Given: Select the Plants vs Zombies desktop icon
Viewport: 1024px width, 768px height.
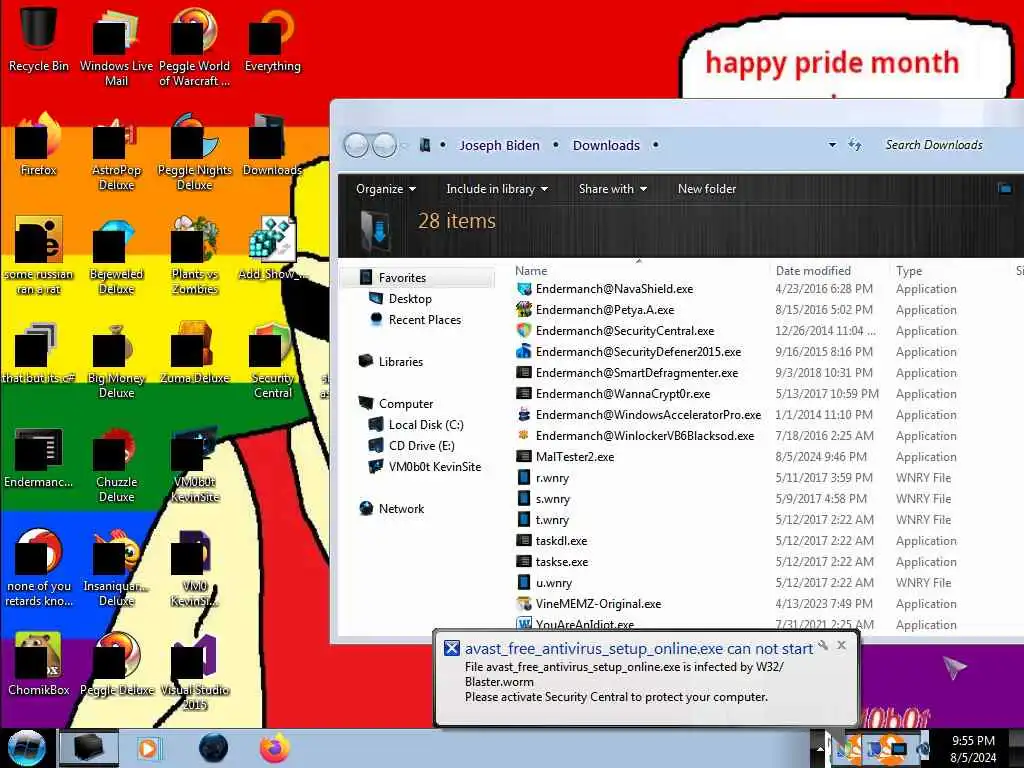Looking at the screenshot, I should (x=195, y=256).
